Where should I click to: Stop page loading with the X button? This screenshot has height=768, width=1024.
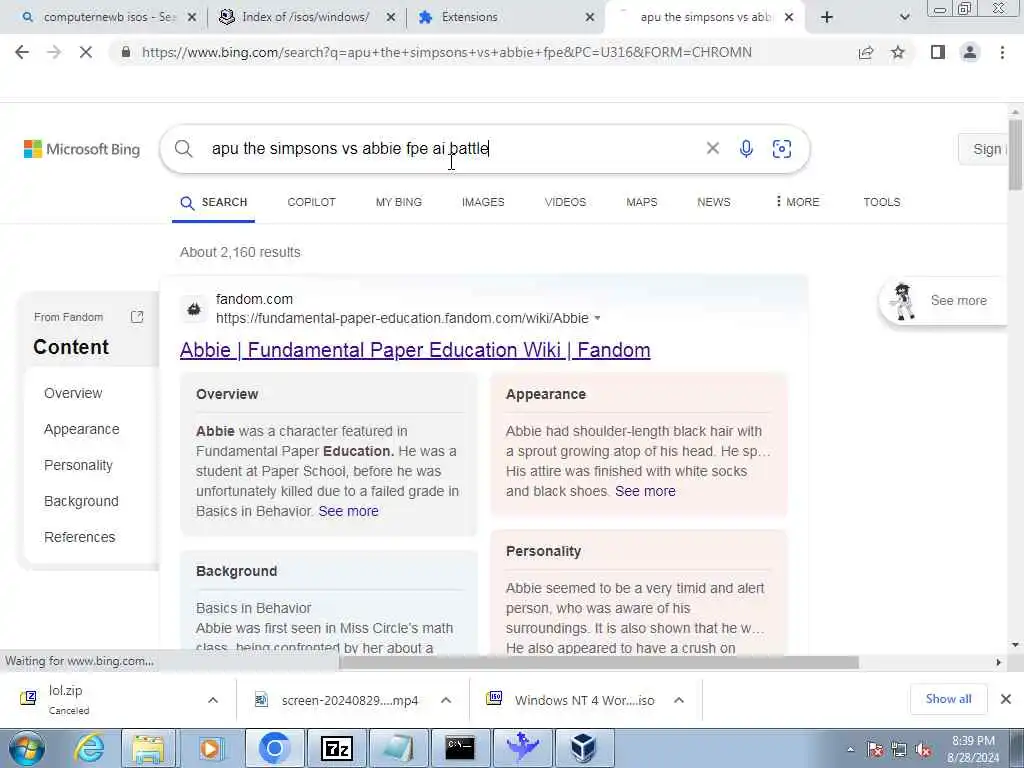[x=86, y=52]
